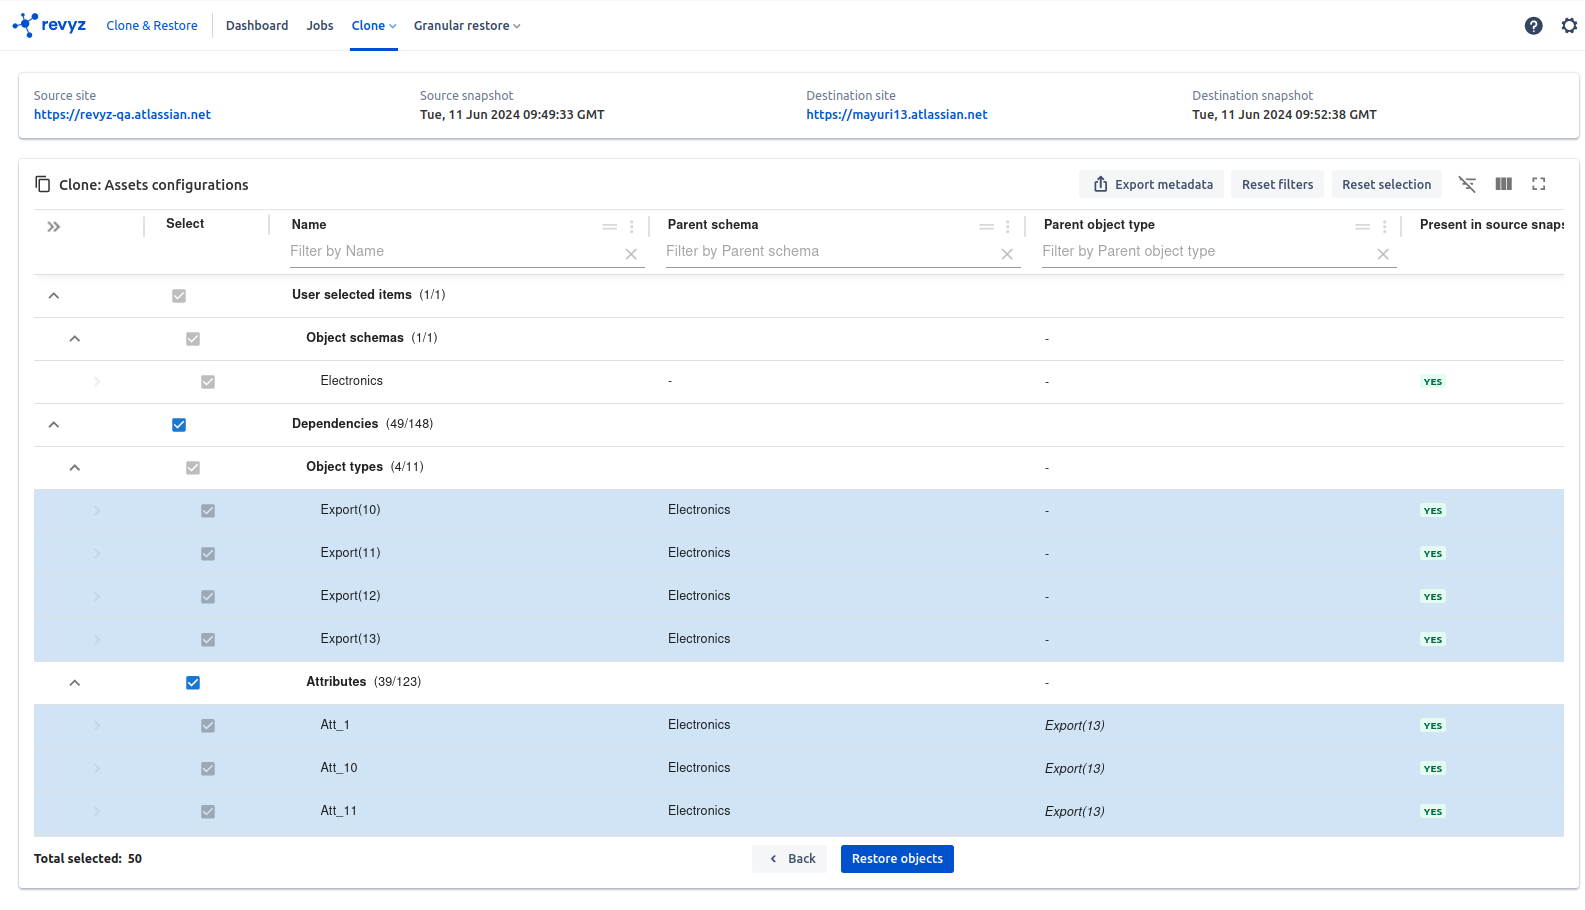
Task: Collapse the Object types group
Action: pos(75,468)
